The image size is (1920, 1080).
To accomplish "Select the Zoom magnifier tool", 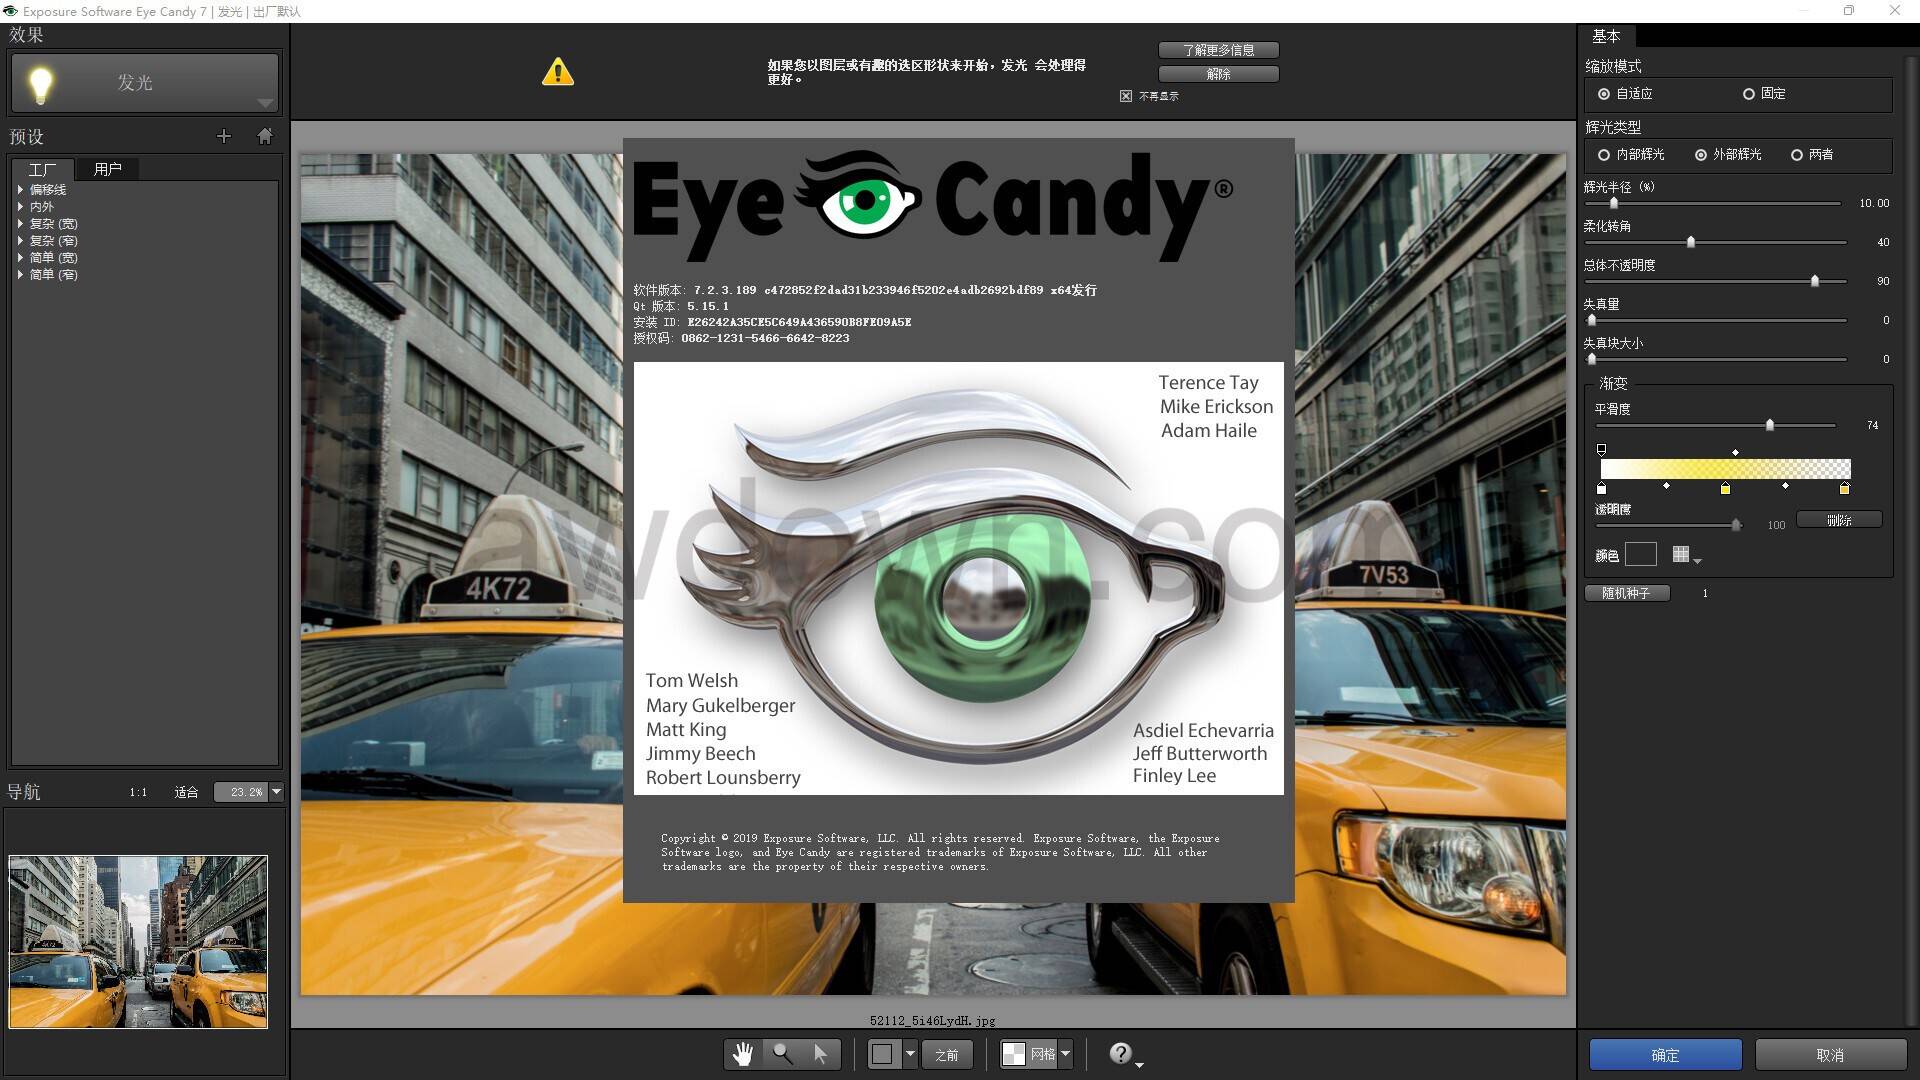I will pos(782,1053).
